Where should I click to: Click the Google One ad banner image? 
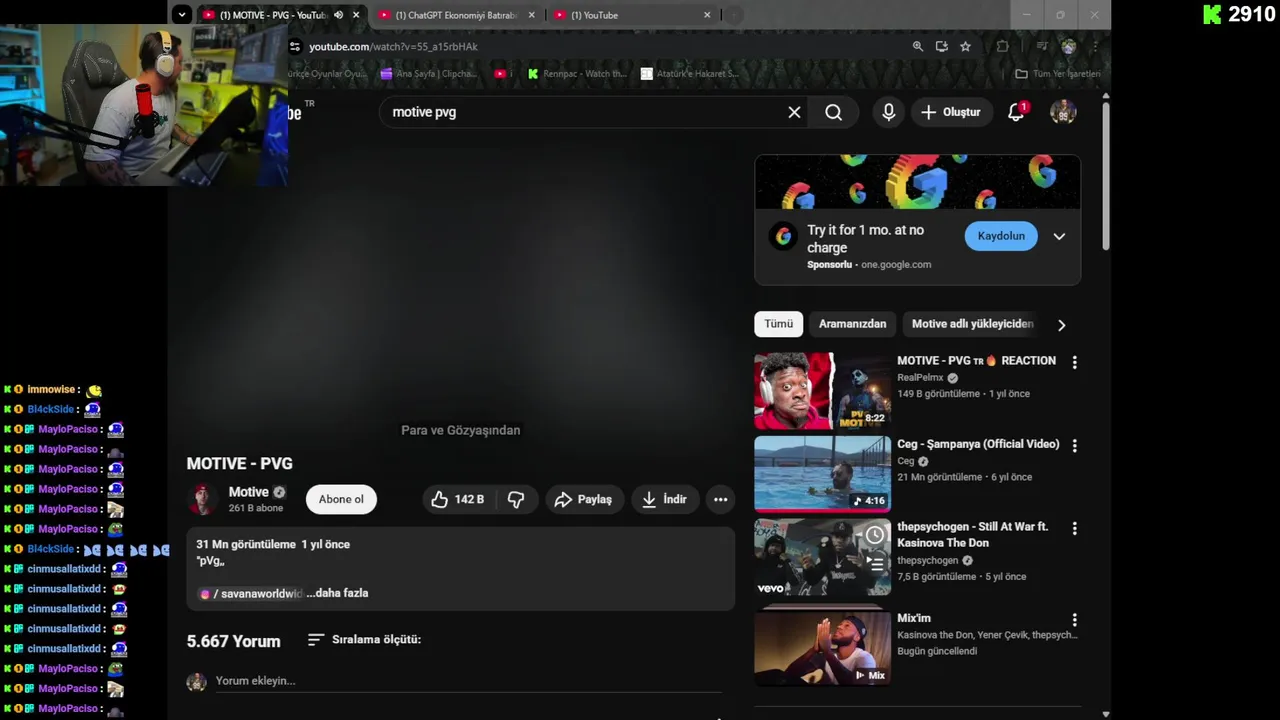coord(917,182)
